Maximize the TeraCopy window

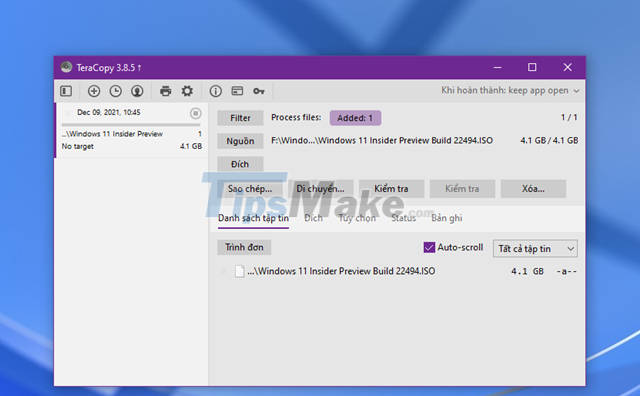532,67
